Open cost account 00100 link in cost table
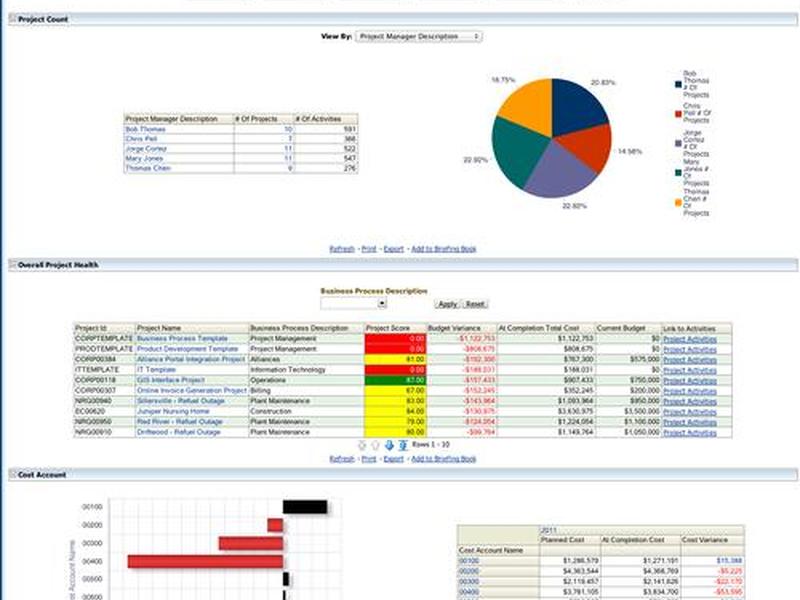 click(x=469, y=561)
